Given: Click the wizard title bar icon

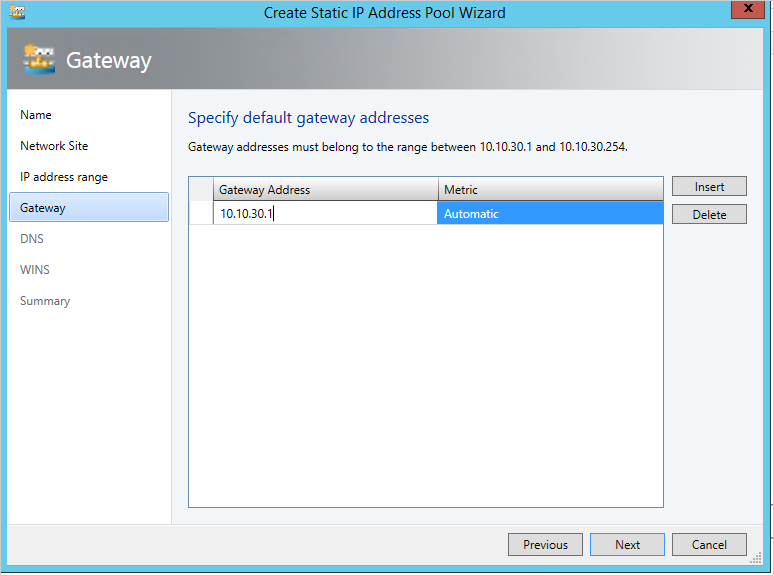Looking at the screenshot, I should [17, 12].
